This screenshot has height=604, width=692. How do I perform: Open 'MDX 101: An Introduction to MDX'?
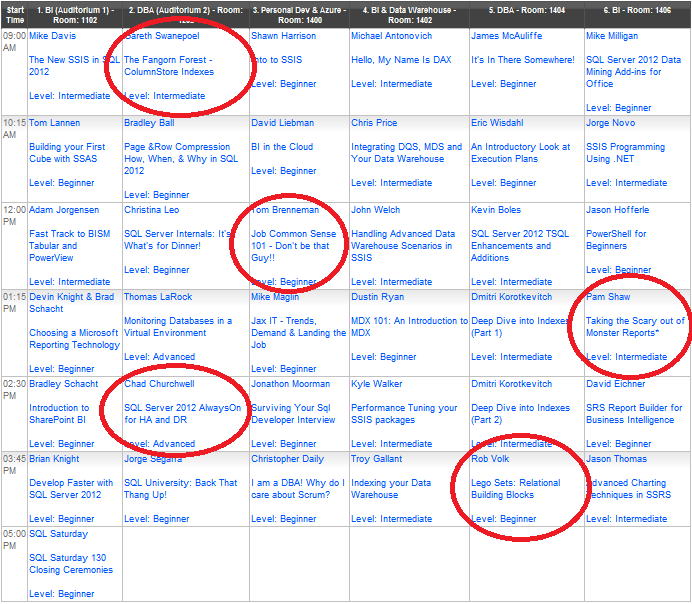coord(409,327)
